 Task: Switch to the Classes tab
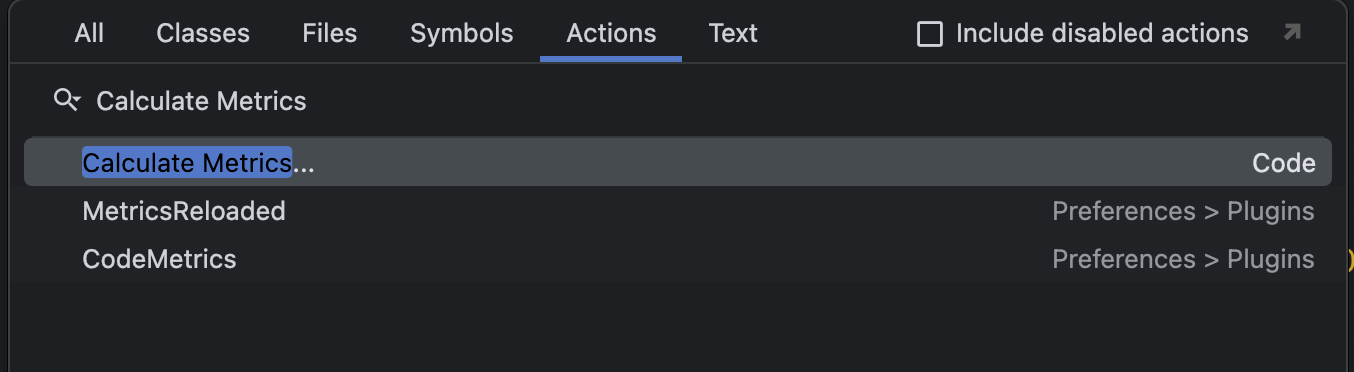tap(202, 34)
